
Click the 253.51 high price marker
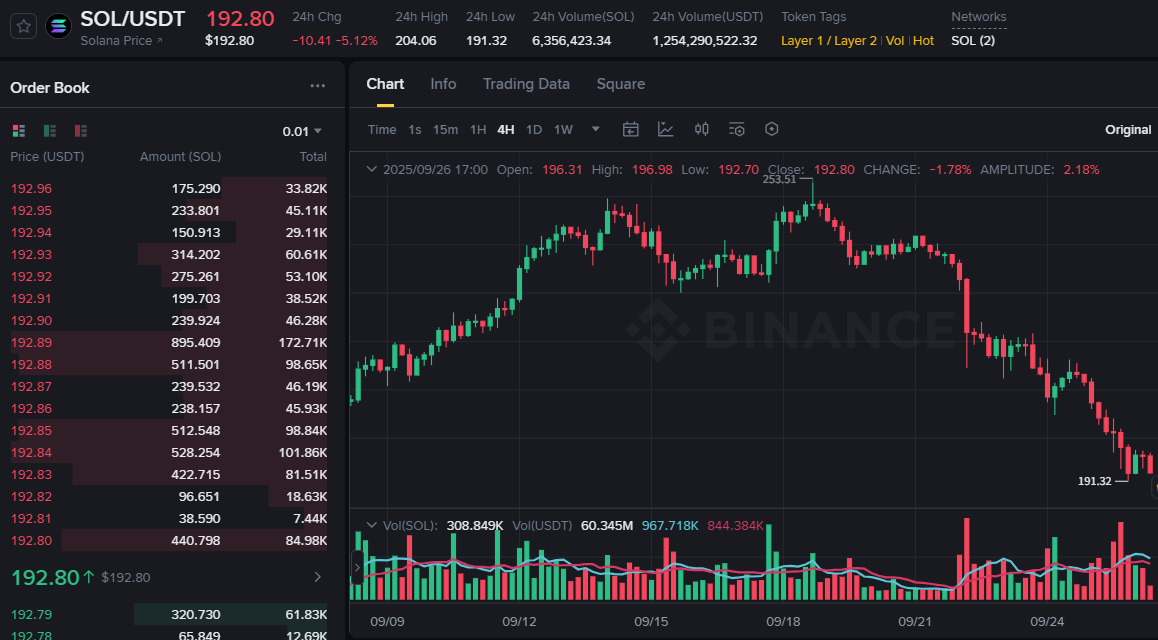[779, 179]
